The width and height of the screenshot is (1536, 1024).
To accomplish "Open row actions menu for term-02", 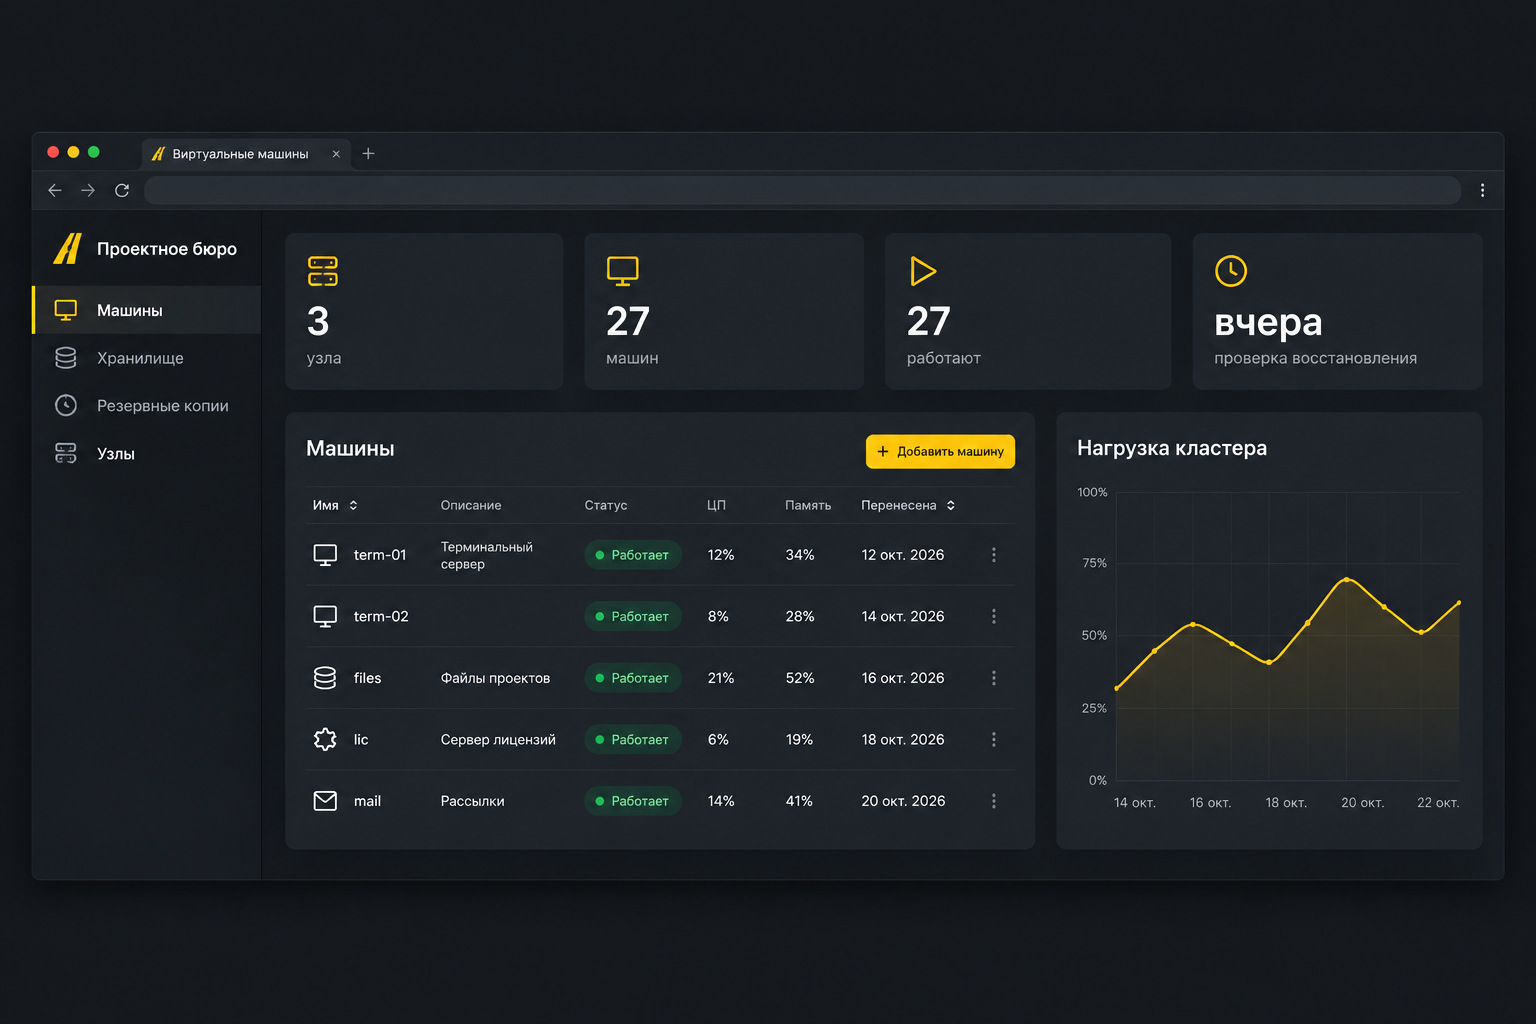I will pyautogui.click(x=993, y=616).
